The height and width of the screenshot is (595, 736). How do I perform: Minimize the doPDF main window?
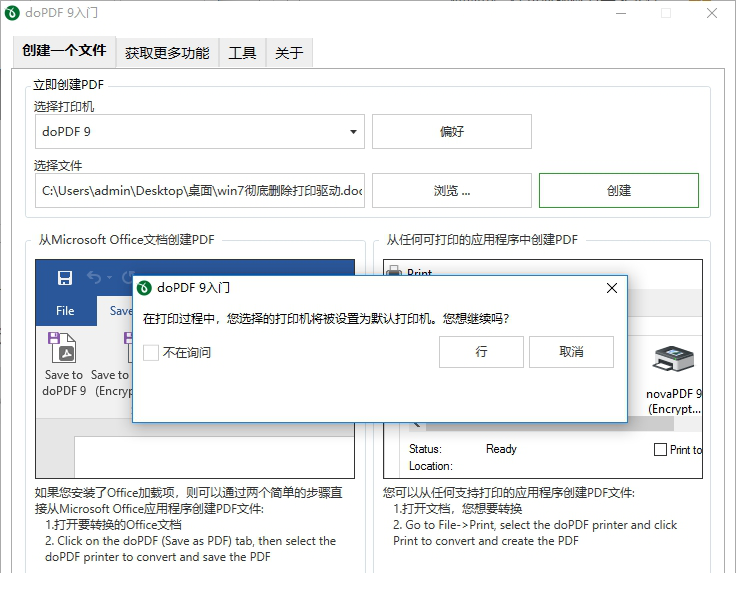pos(621,13)
